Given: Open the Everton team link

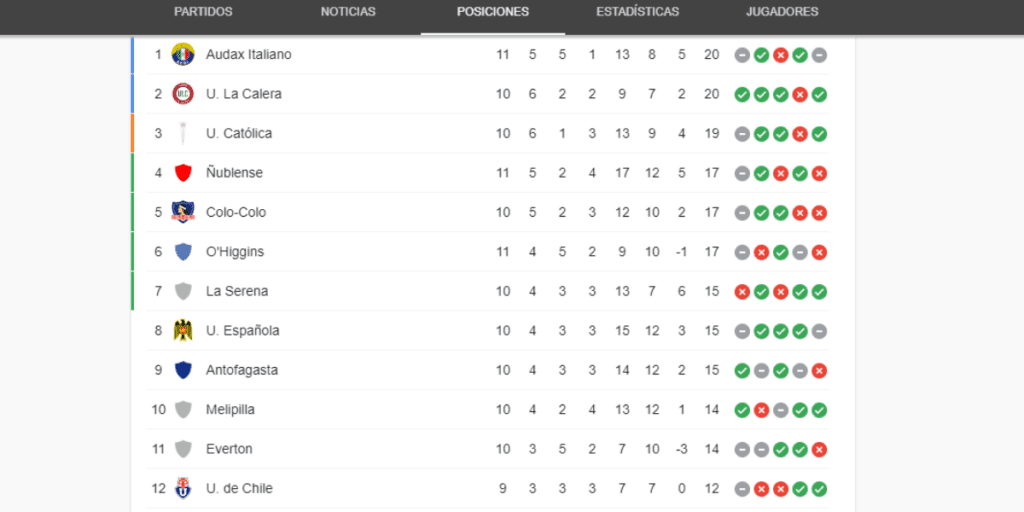Looking at the screenshot, I should (x=229, y=449).
